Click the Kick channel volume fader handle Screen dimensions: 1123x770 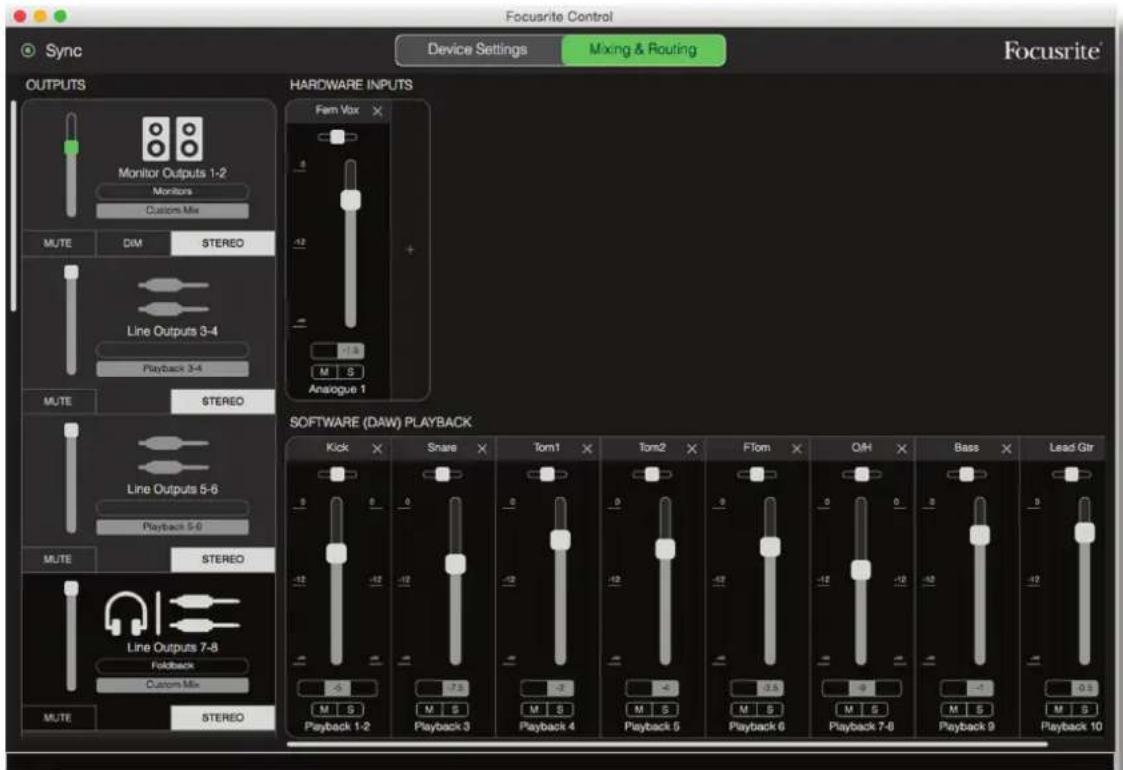[337, 553]
